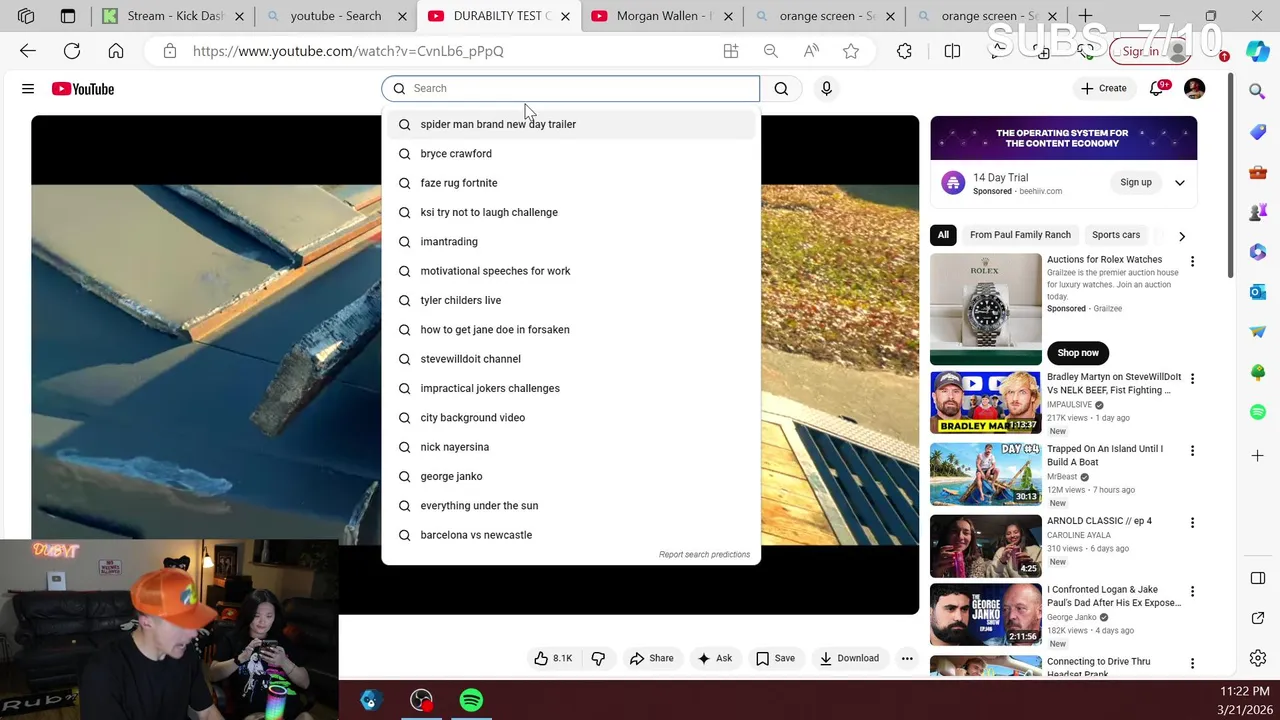Open a new browser tab
The height and width of the screenshot is (720, 1280).
pyautogui.click(x=1085, y=16)
